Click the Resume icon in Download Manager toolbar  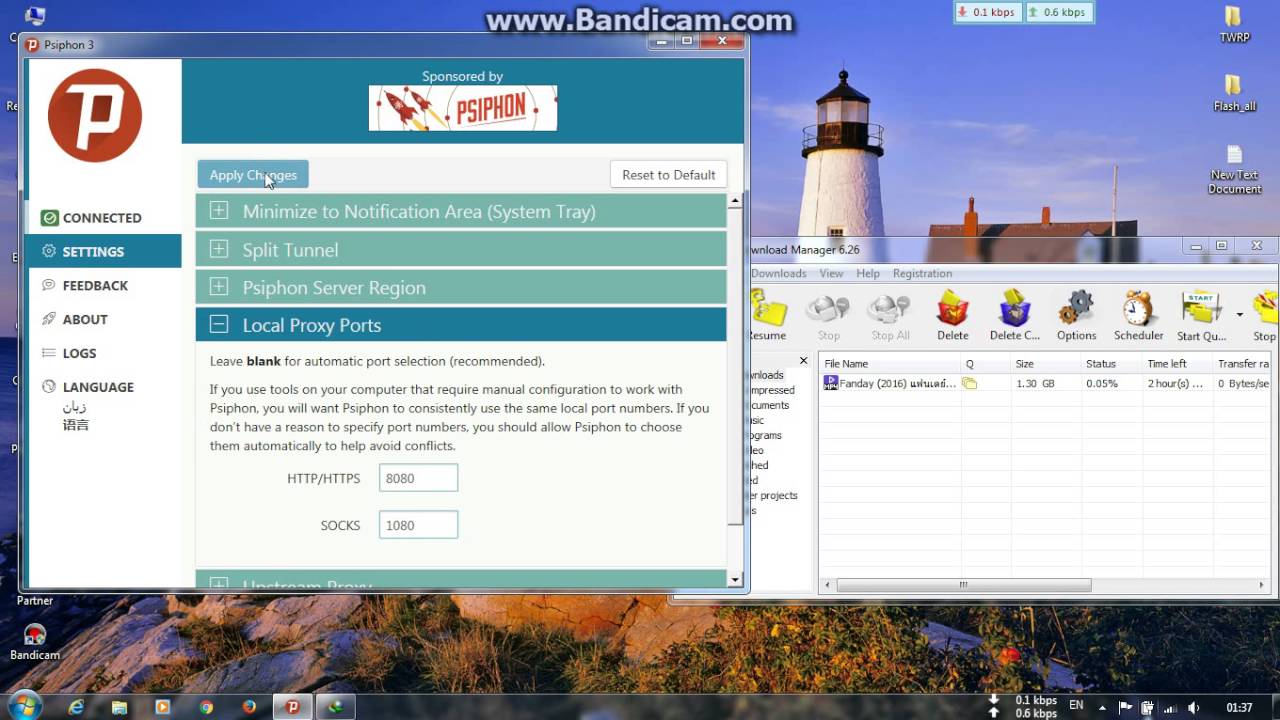(769, 315)
